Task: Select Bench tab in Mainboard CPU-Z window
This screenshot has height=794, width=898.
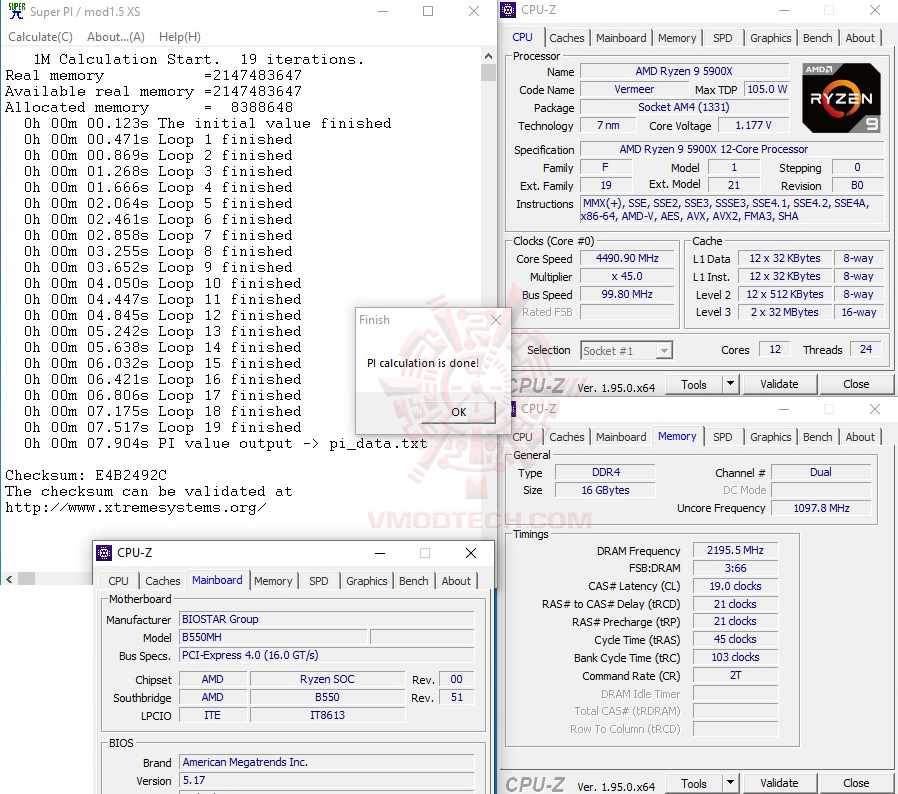Action: click(413, 581)
